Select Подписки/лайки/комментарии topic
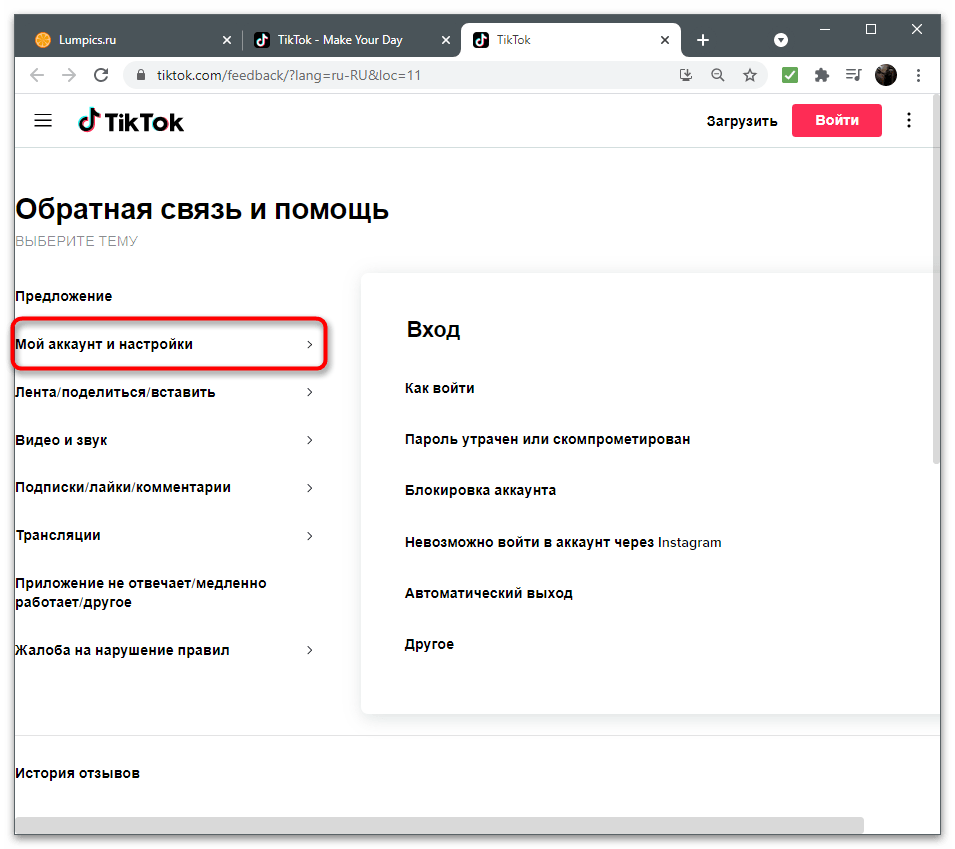Image resolution: width=955 pixels, height=849 pixels. pyautogui.click(x=123, y=487)
